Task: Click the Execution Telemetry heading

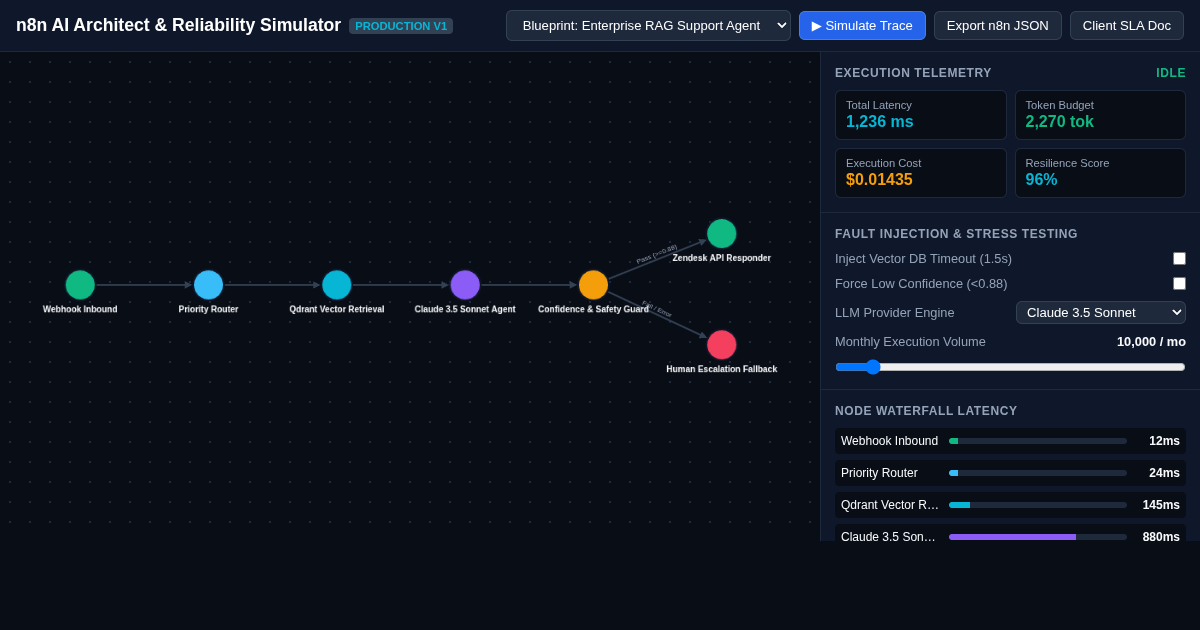Action: (913, 73)
